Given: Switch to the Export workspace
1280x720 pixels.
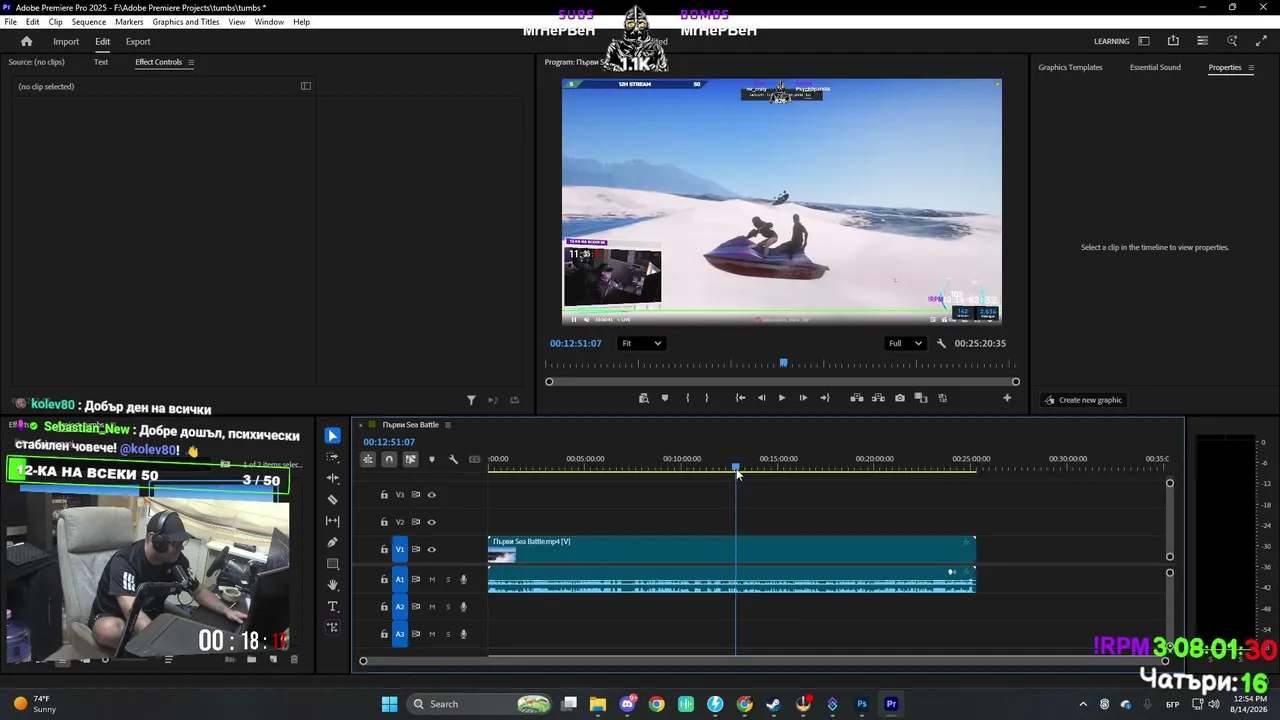Looking at the screenshot, I should pos(138,42).
